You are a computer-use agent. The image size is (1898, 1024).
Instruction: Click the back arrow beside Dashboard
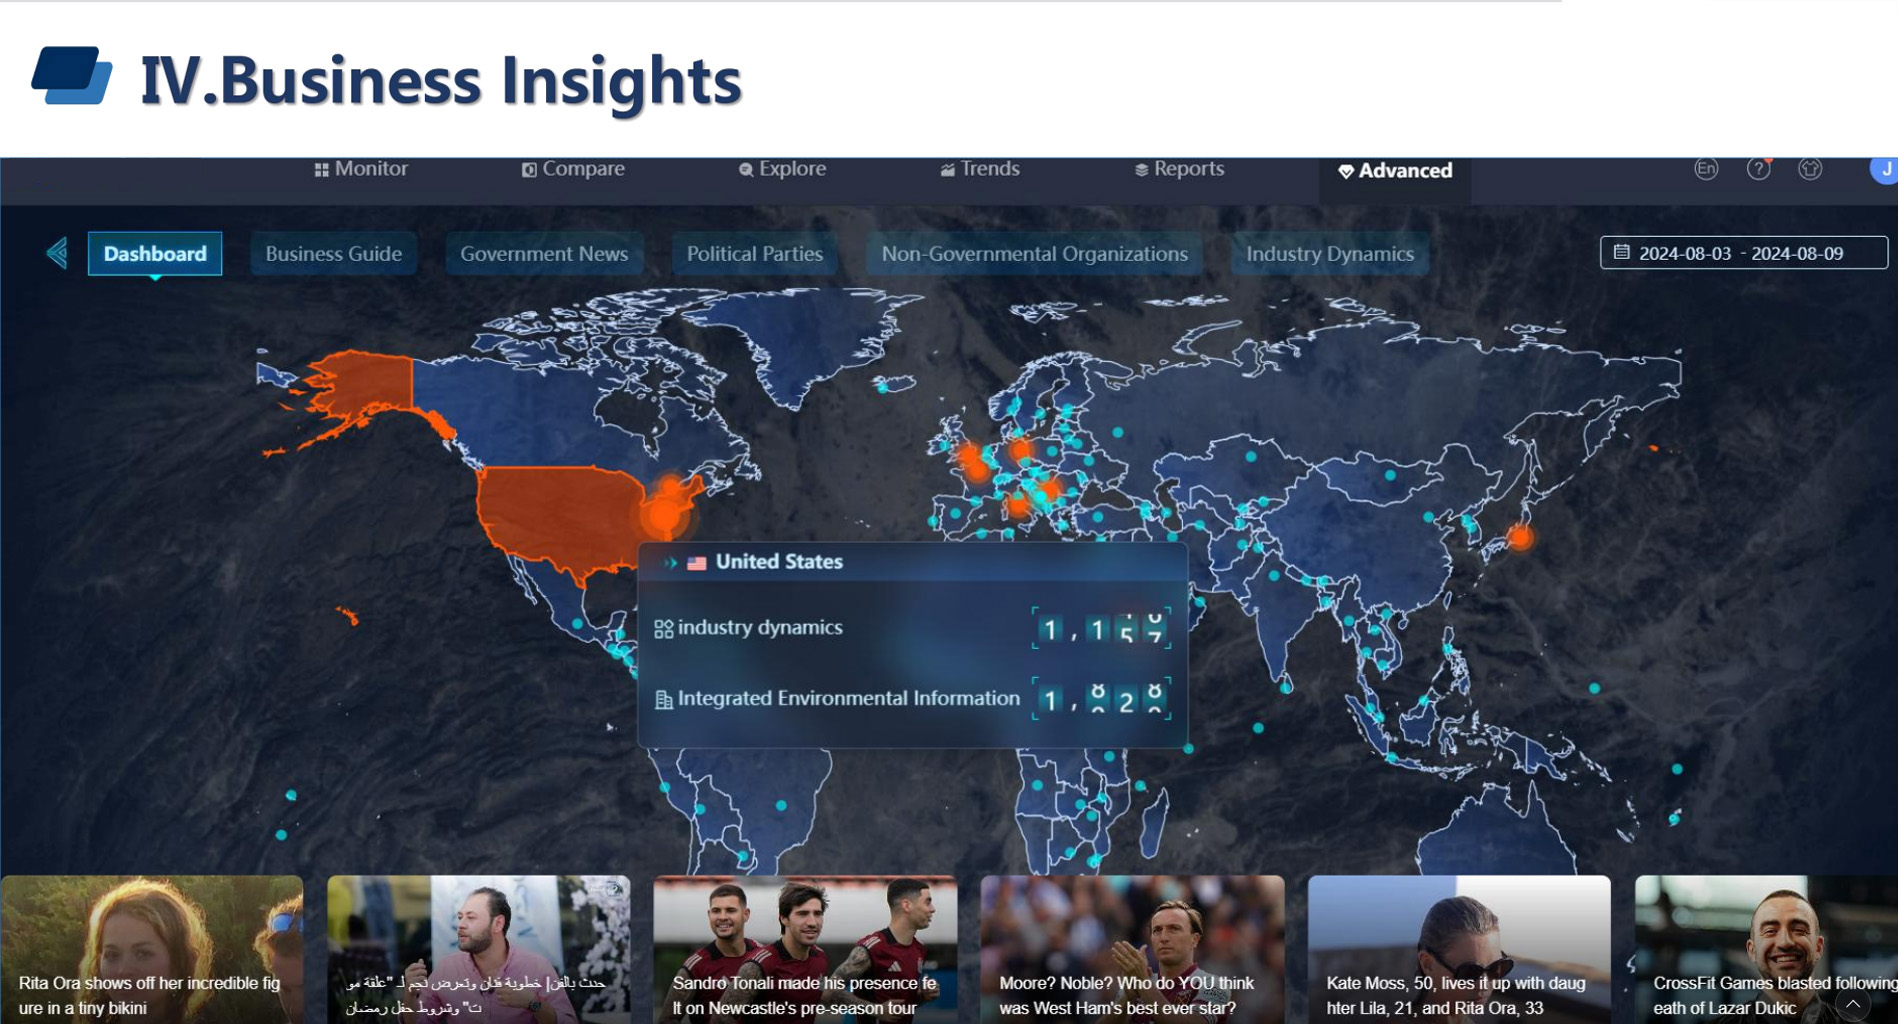pyautogui.click(x=57, y=253)
